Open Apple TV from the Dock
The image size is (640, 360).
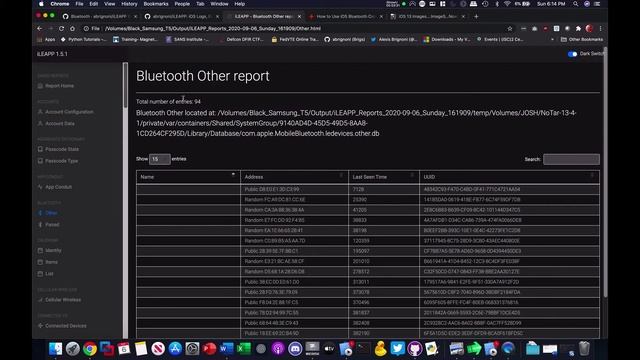pyautogui.click(x=329, y=349)
